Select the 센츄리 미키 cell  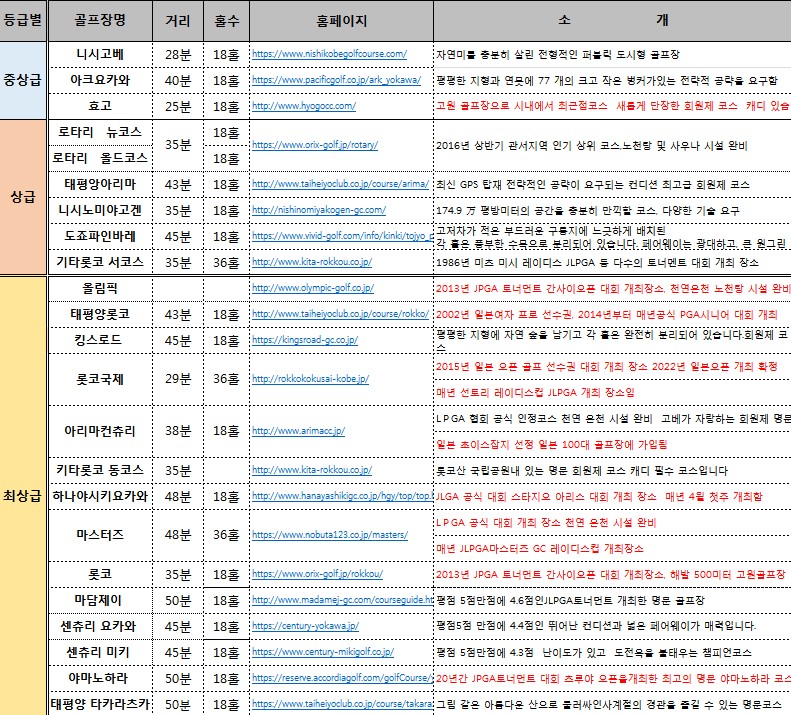[x=100, y=652]
